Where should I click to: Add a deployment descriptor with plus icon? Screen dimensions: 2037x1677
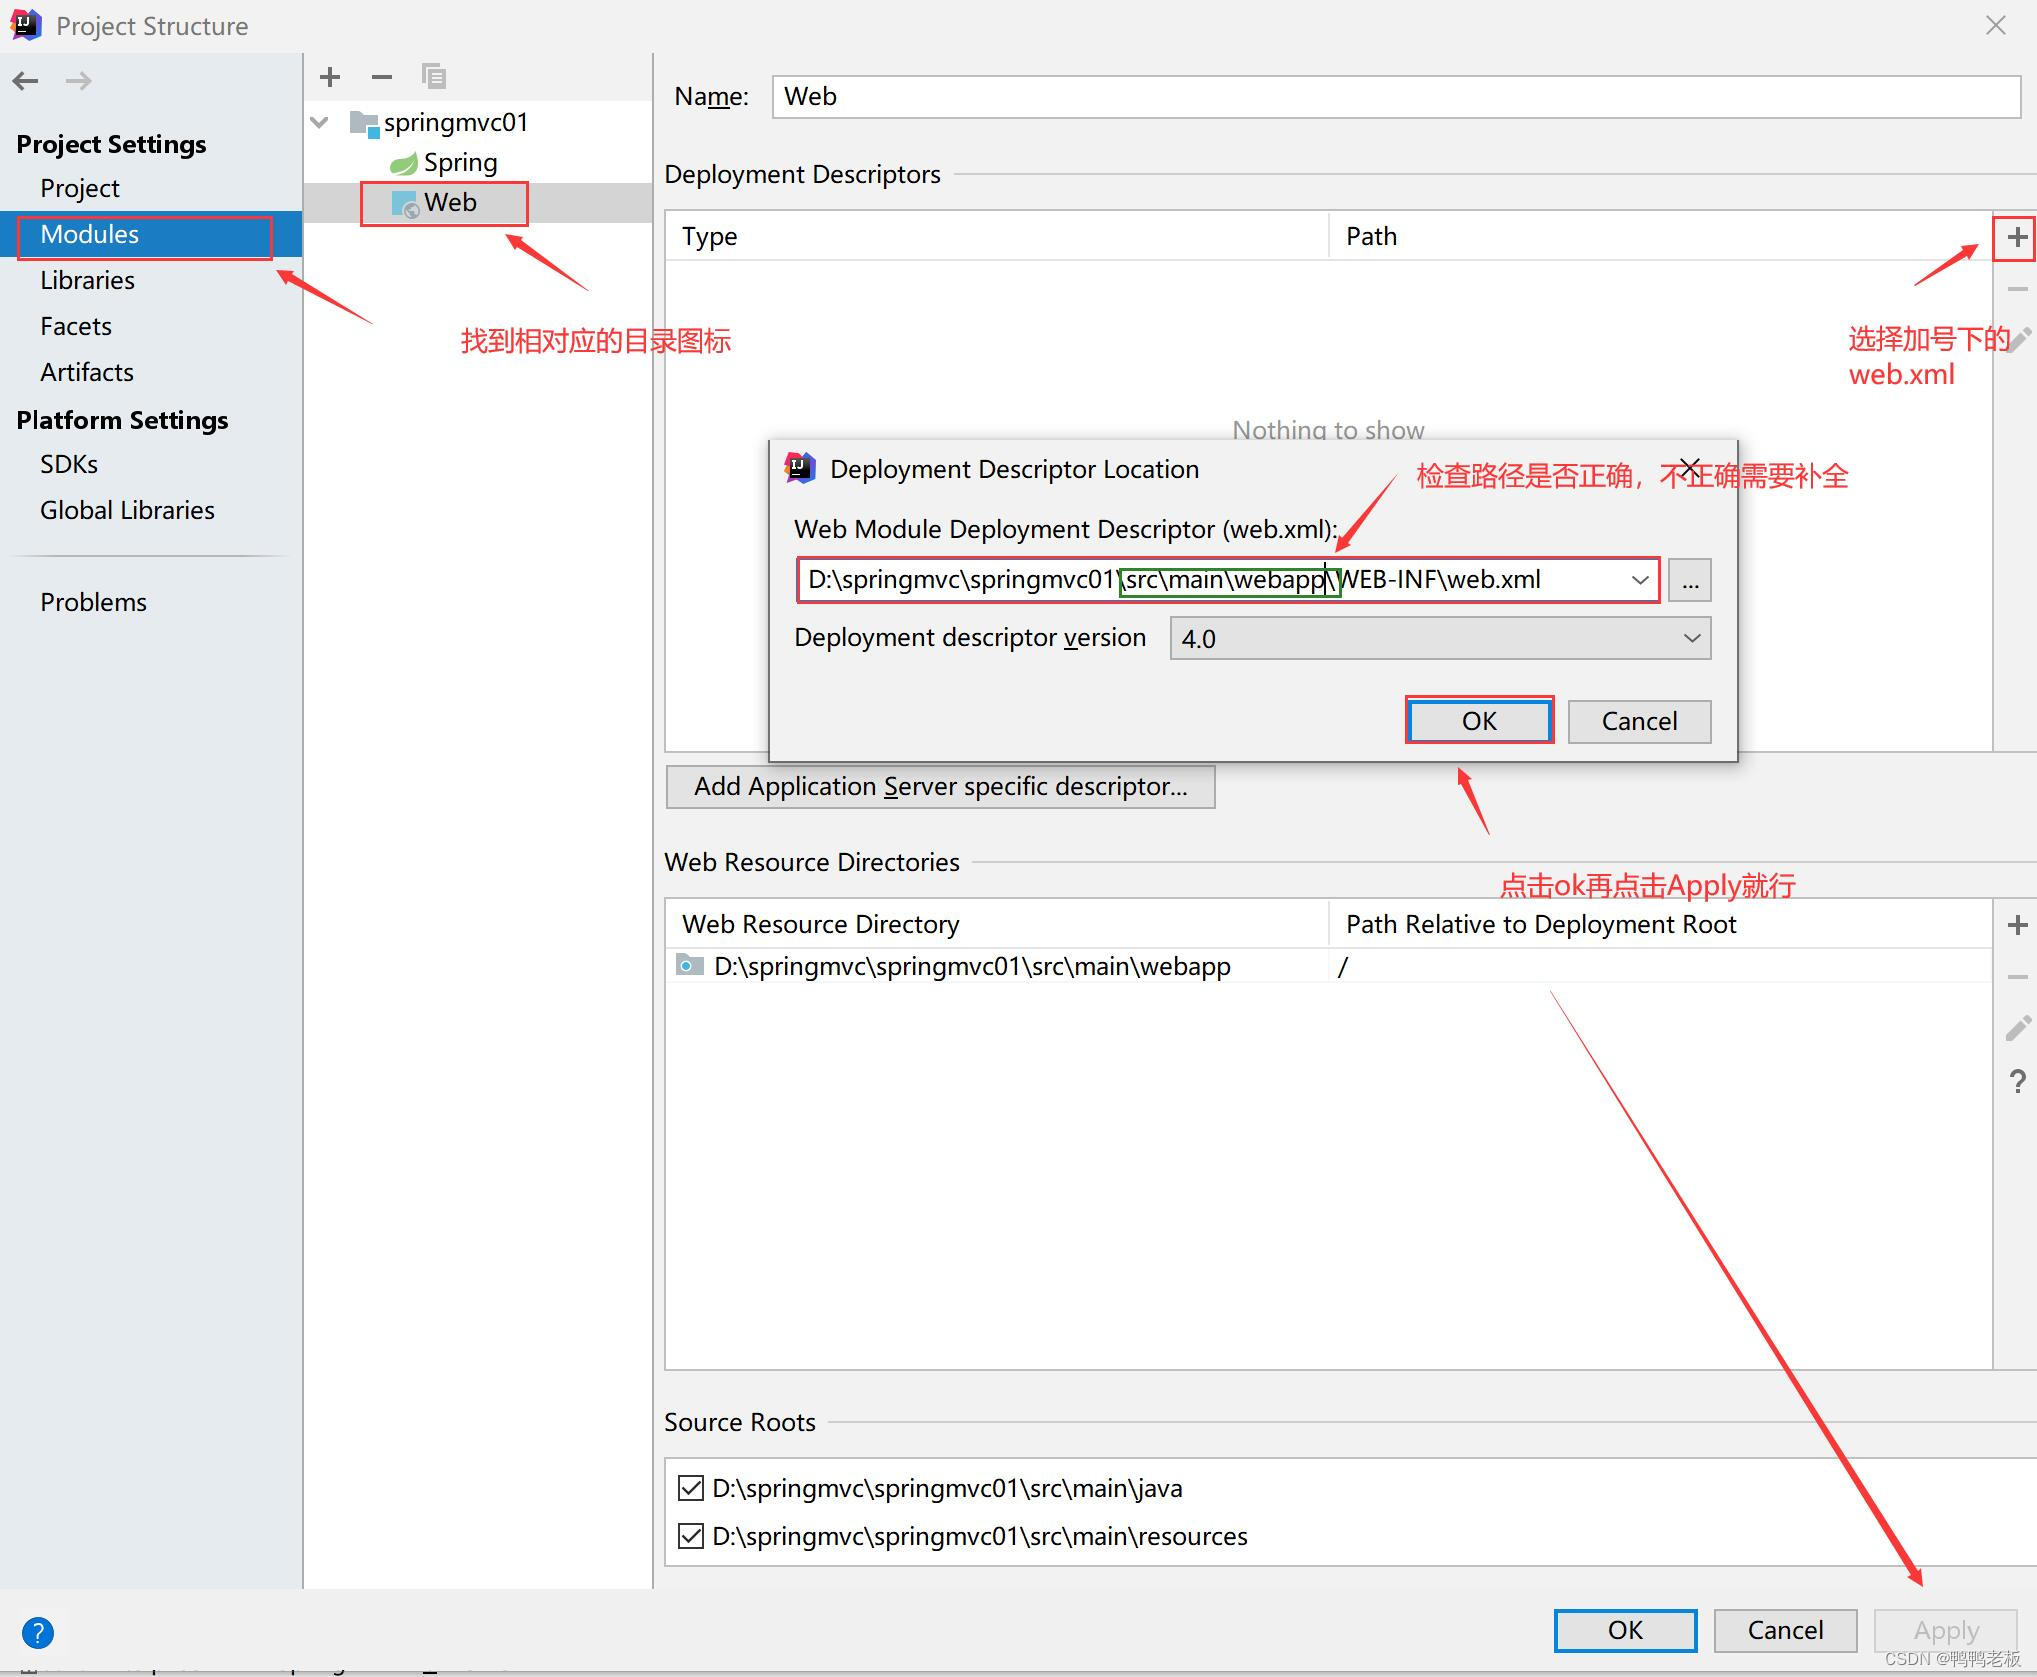click(2016, 238)
